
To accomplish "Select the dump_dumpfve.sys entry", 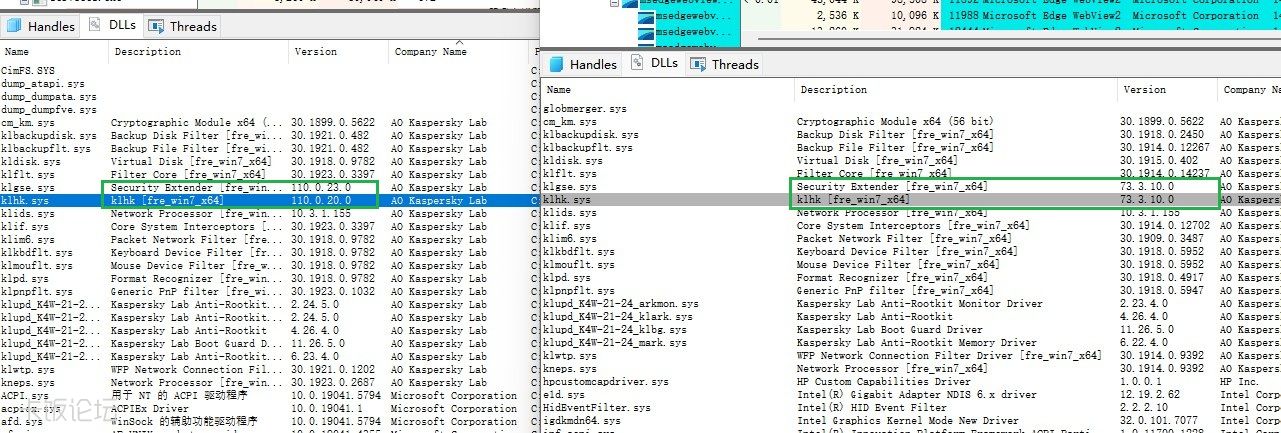I will (50, 110).
